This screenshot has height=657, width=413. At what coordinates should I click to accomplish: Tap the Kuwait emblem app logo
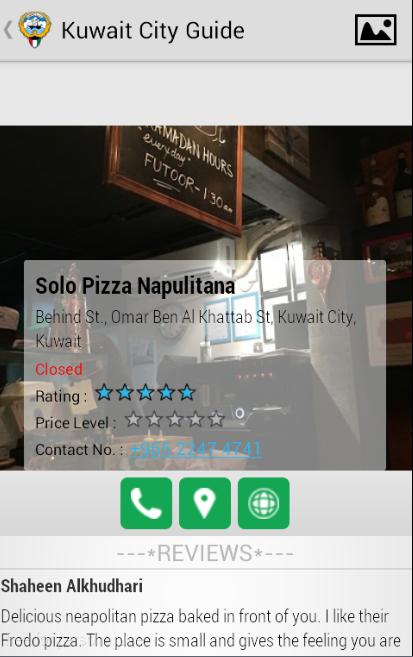tap(35, 30)
